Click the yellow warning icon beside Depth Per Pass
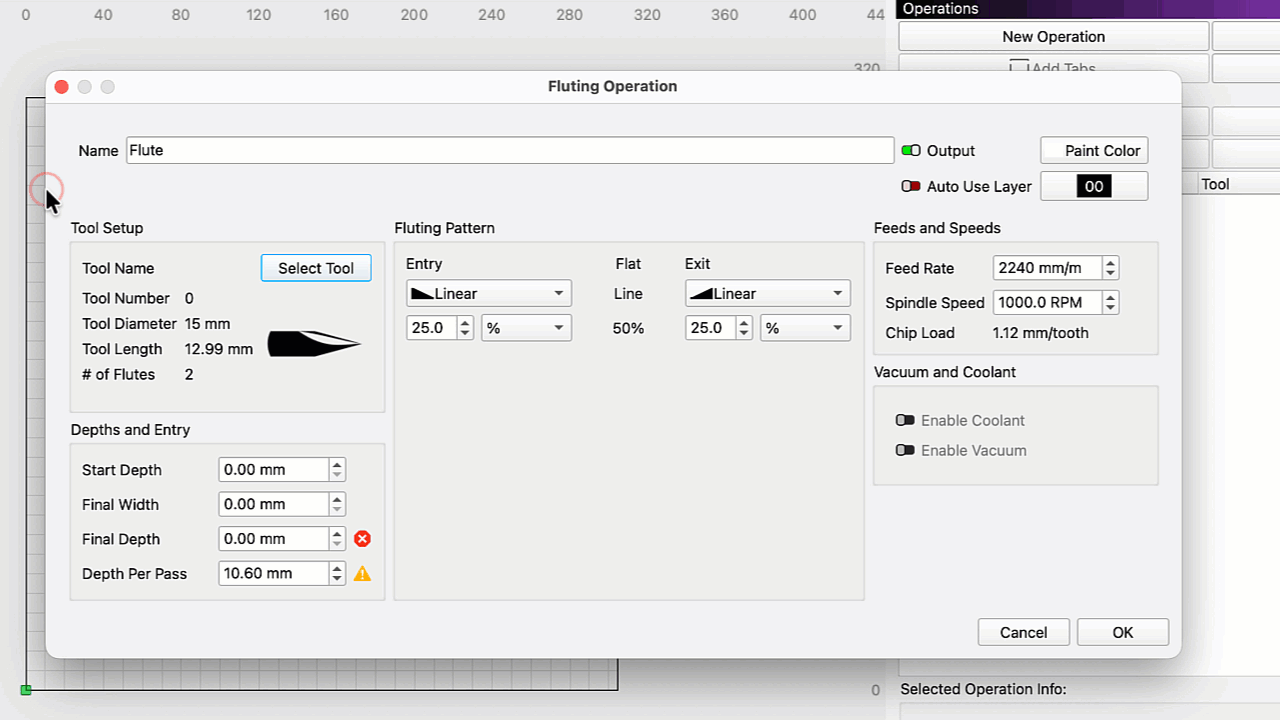Image resolution: width=1280 pixels, height=720 pixels. point(363,574)
